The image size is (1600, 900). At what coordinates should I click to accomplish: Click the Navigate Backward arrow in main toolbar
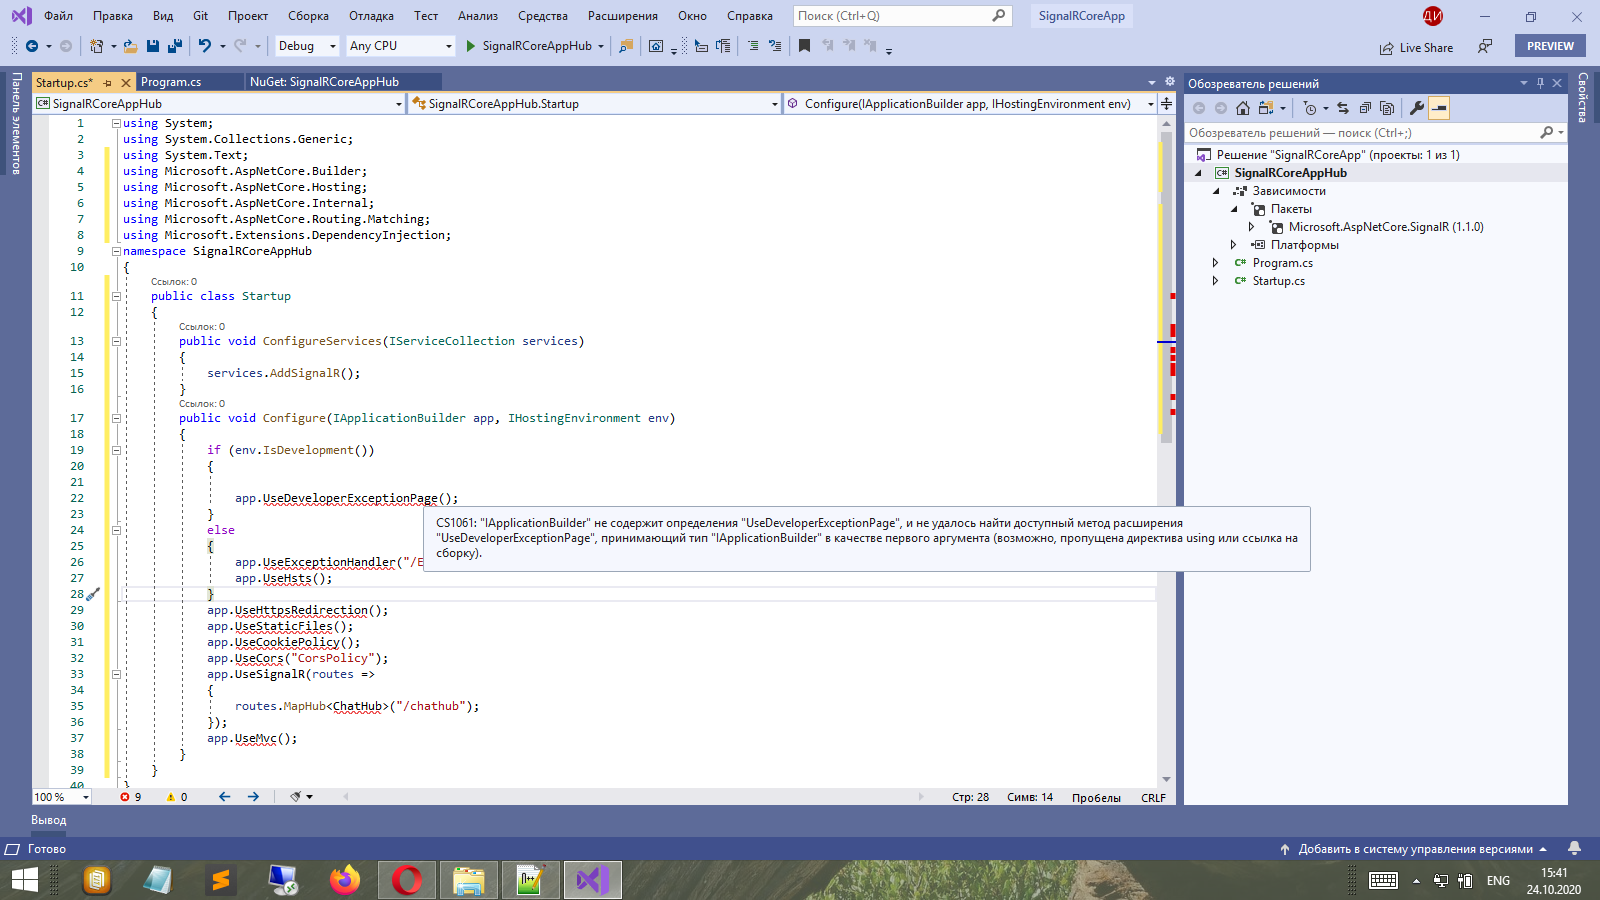[32, 46]
